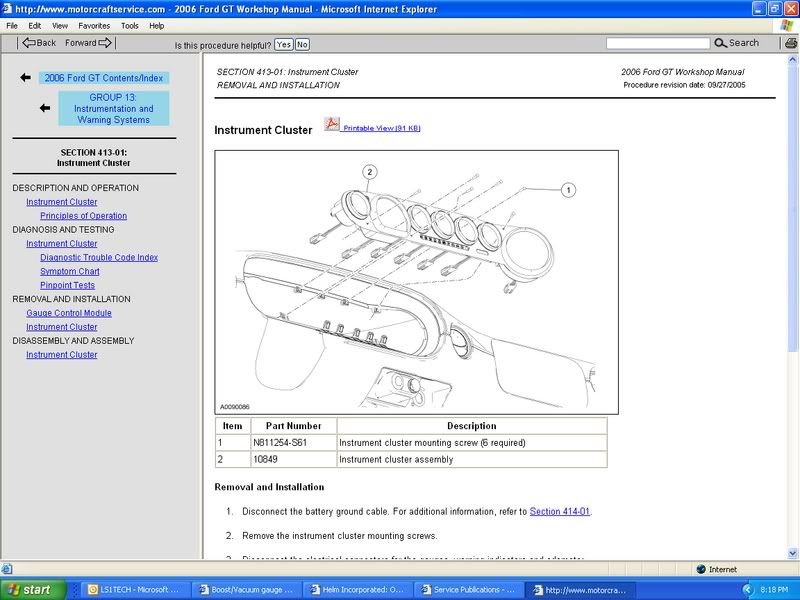Click the Windows flag logo by menu bar
The image size is (800, 600).
pos(787,26)
